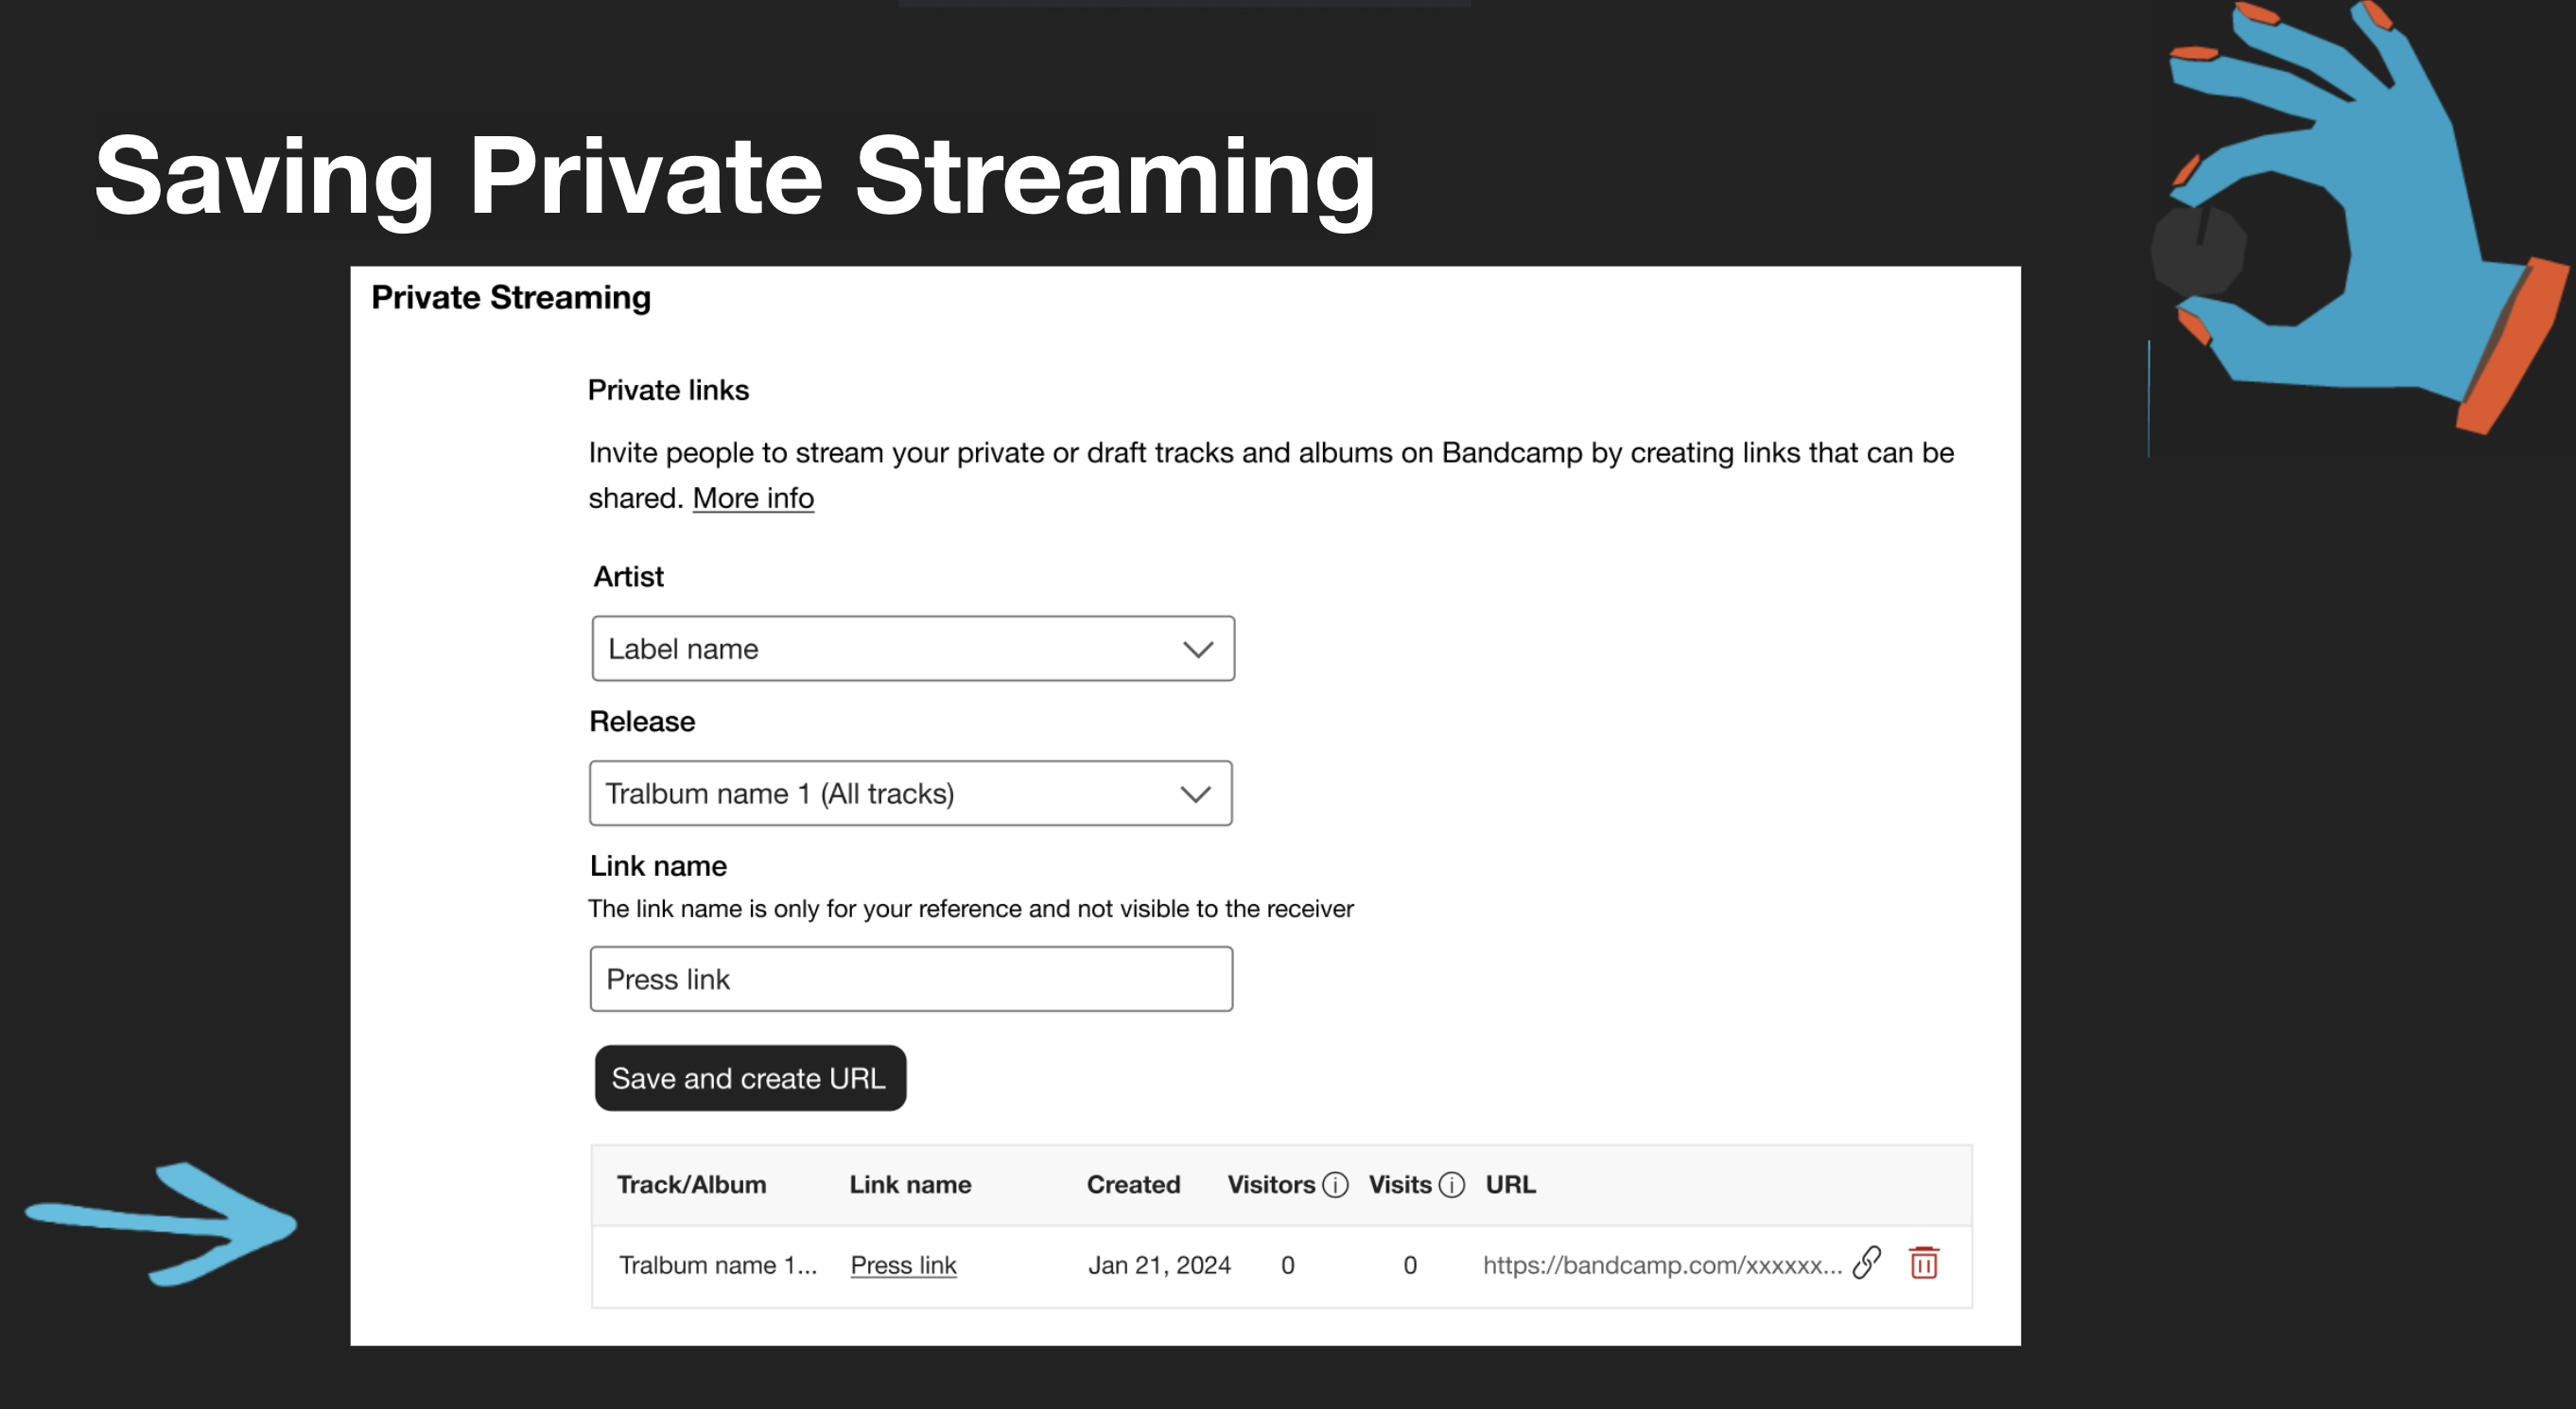Open the Artist dropdown showing Label name
The height and width of the screenshot is (1409, 2576).
[x=912, y=648]
